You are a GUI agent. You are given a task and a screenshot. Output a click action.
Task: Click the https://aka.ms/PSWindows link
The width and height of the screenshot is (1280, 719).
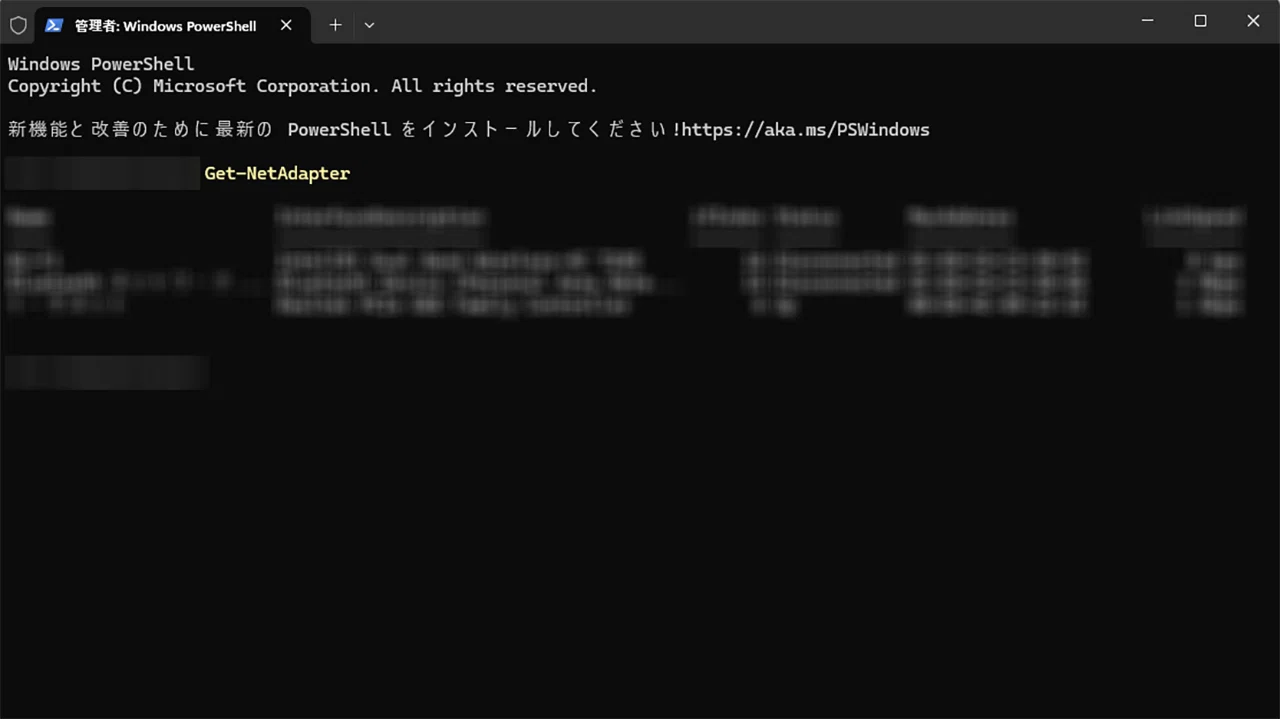point(806,130)
